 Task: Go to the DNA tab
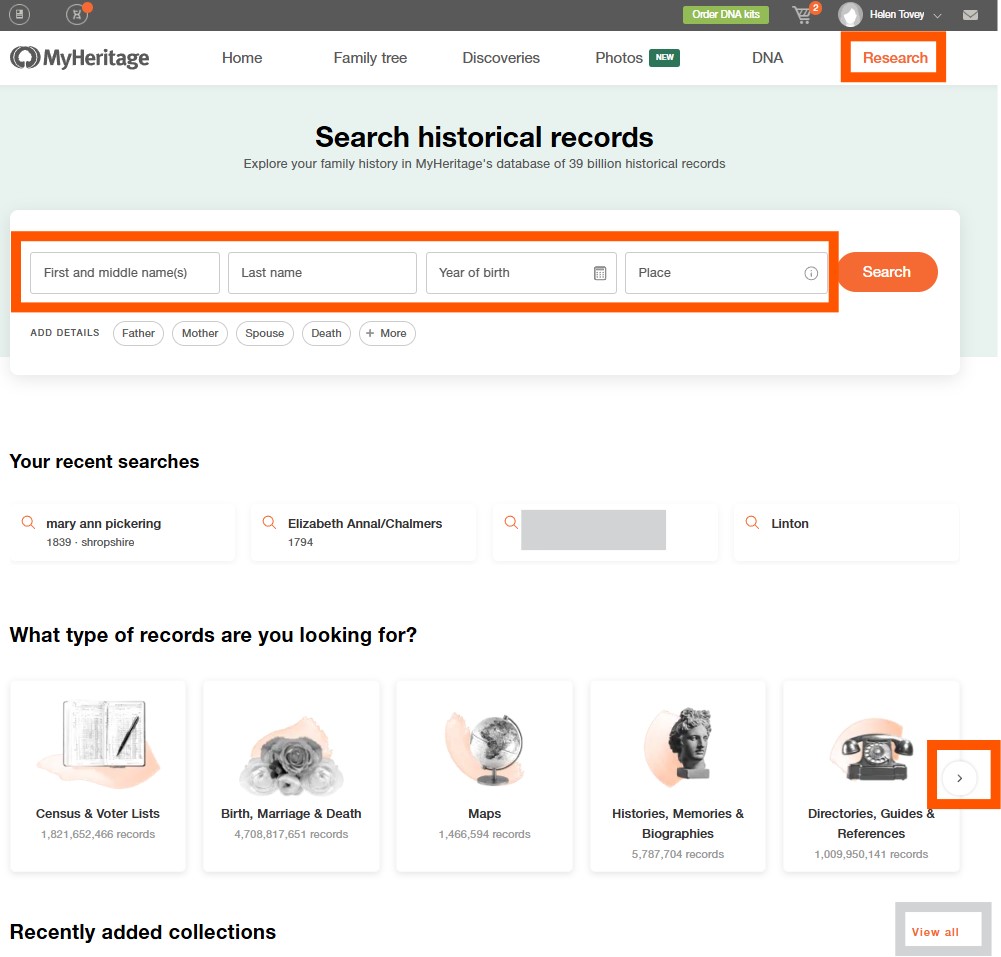coord(767,58)
